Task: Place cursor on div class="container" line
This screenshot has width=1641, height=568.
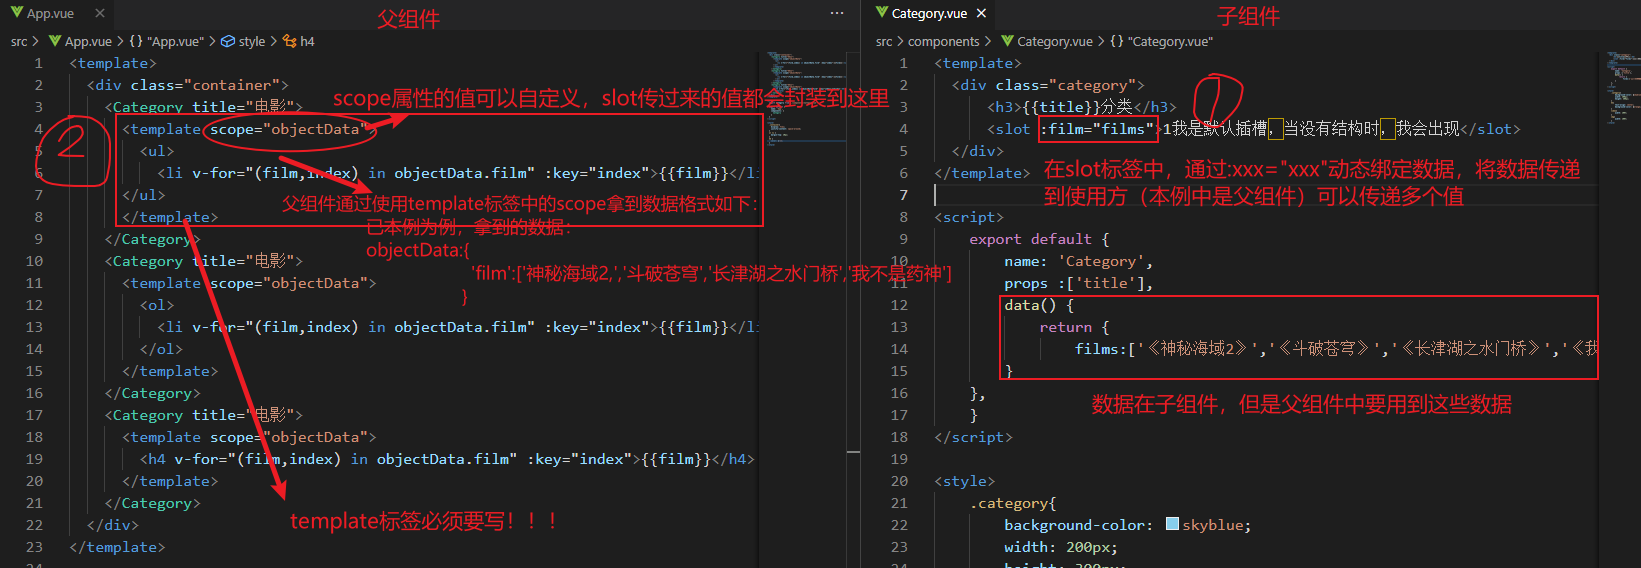Action: (x=187, y=85)
